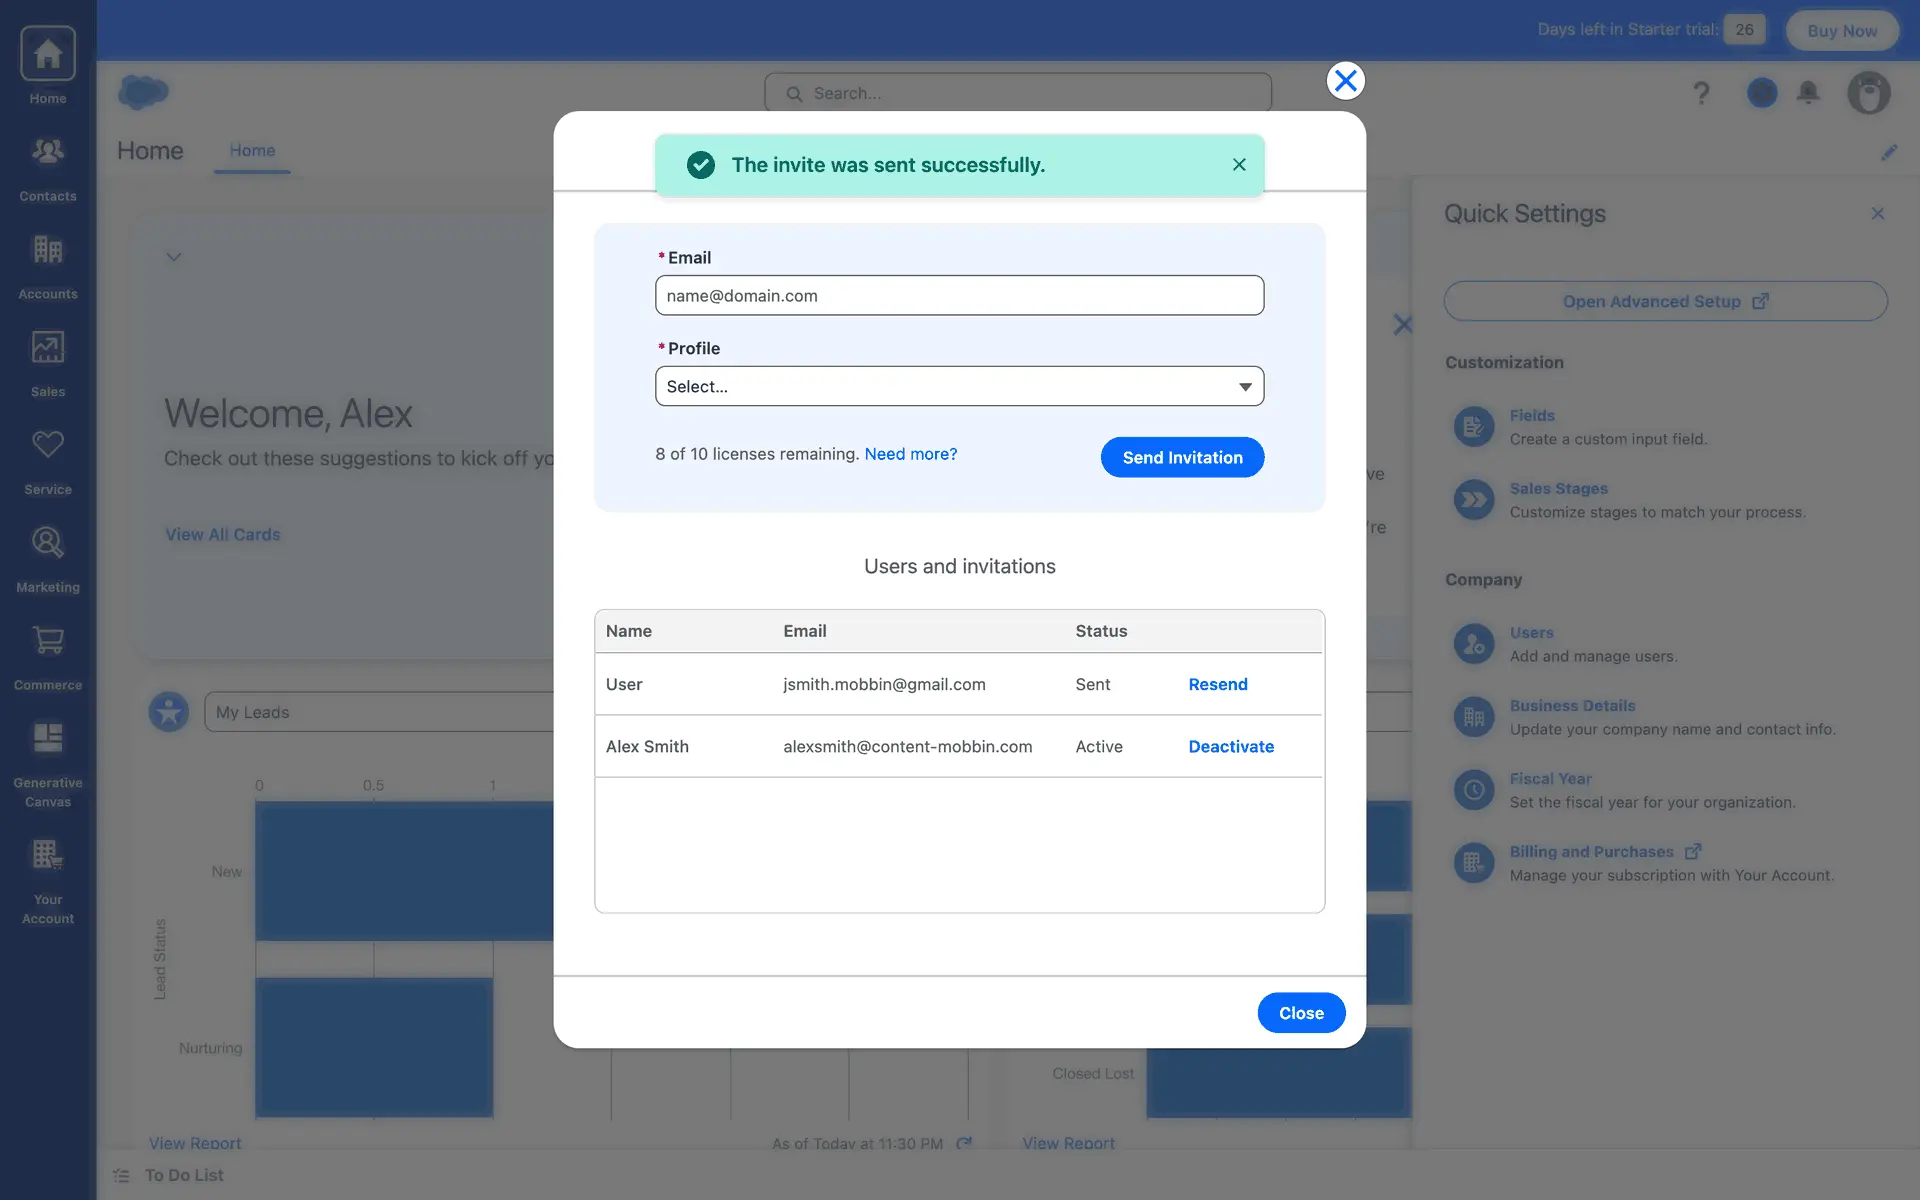Viewport: 1920px width, 1200px height.
Task: Click the Email input field
Action: click(959, 295)
